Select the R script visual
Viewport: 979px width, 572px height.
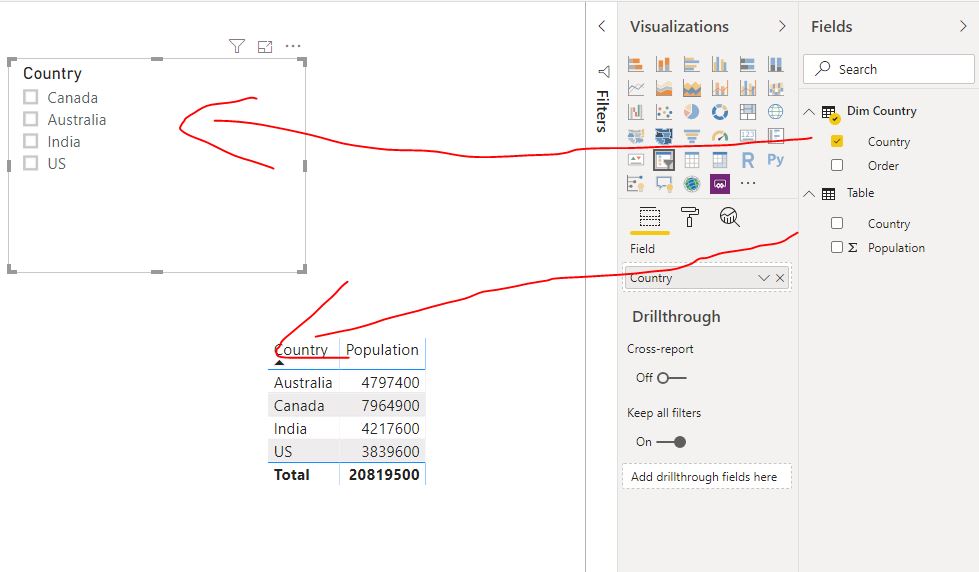click(x=747, y=160)
